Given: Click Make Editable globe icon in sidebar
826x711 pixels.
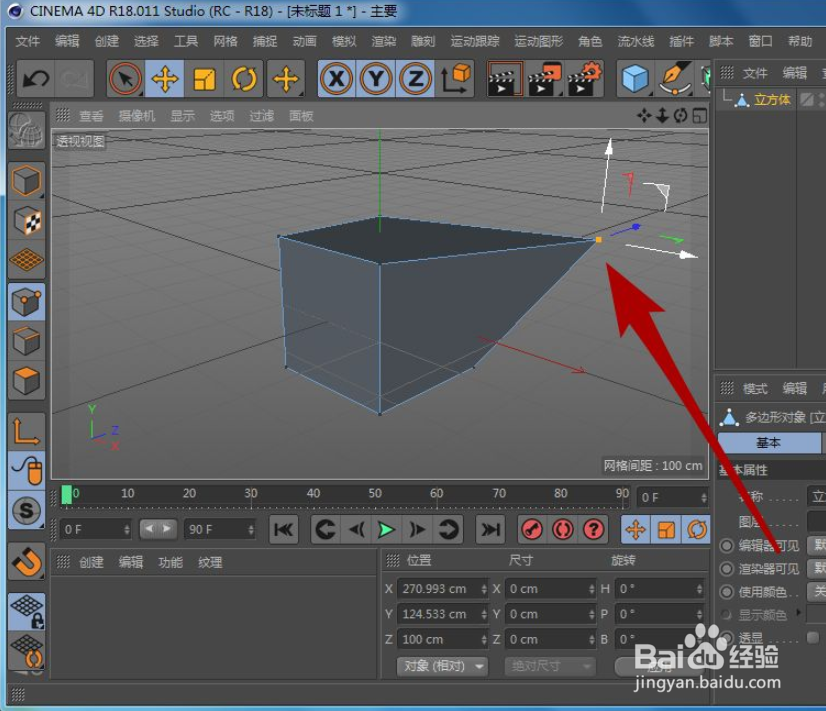Looking at the screenshot, I should point(26,130).
